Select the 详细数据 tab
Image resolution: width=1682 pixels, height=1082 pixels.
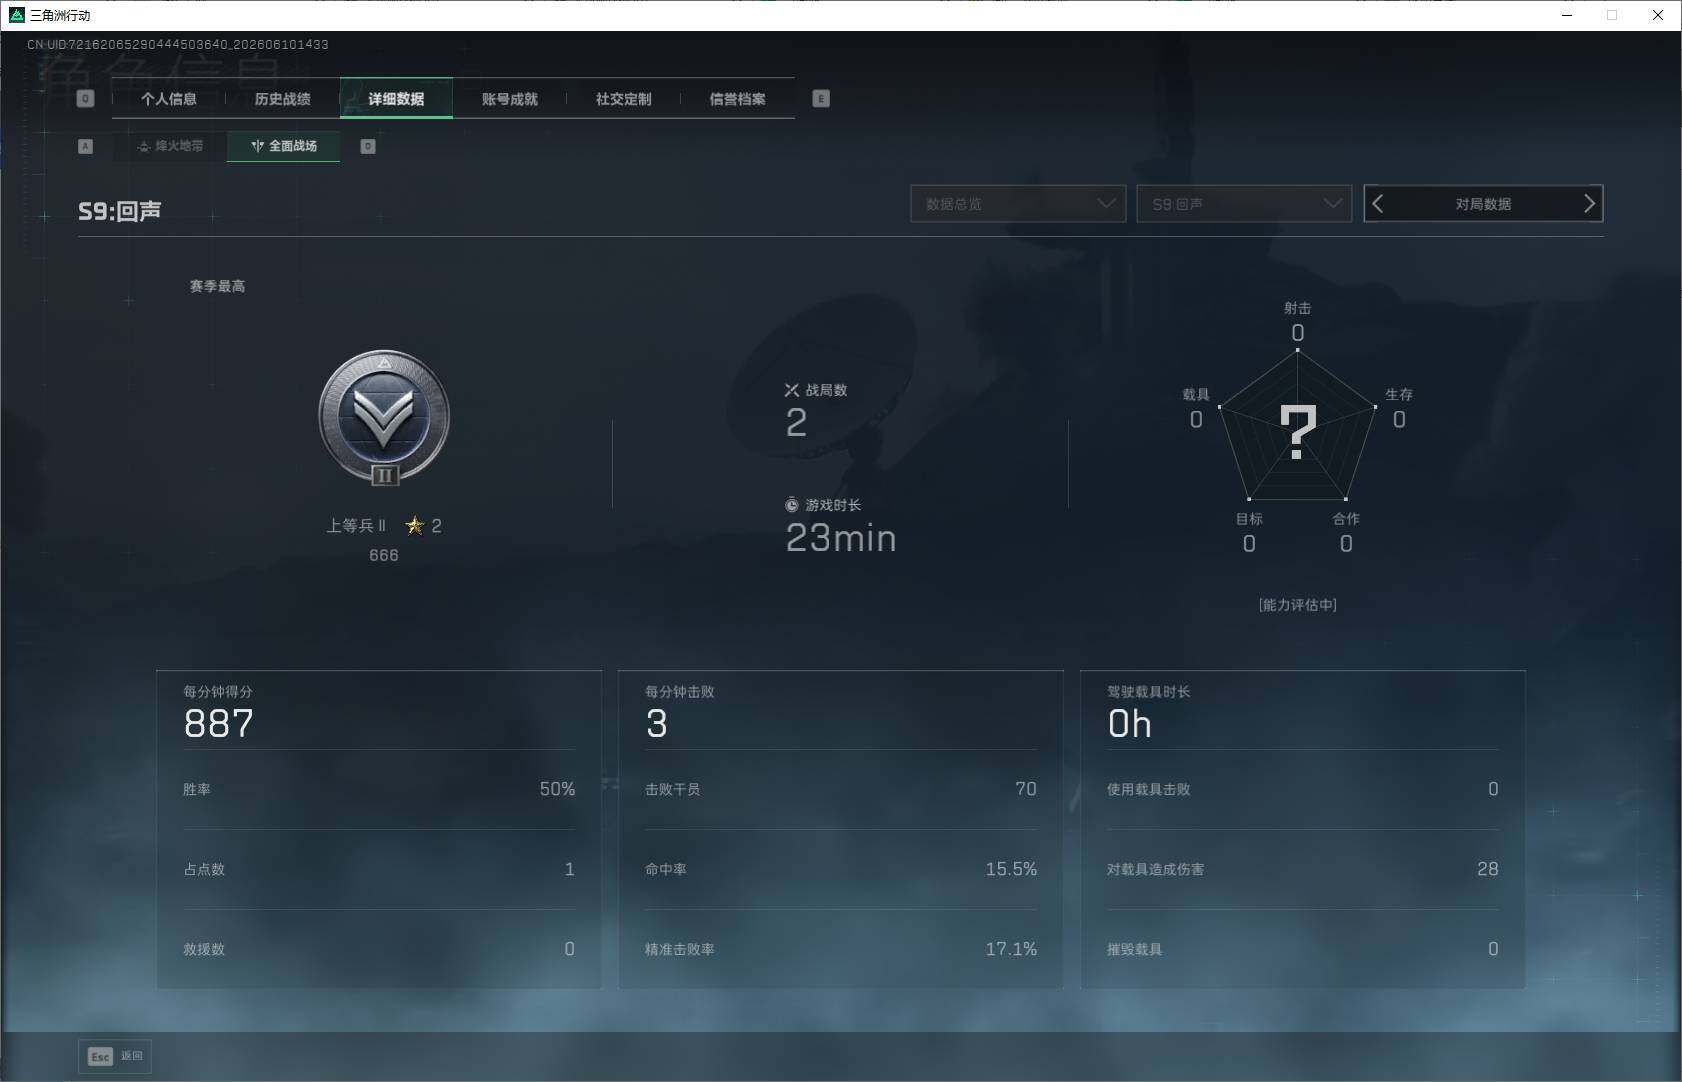click(396, 99)
